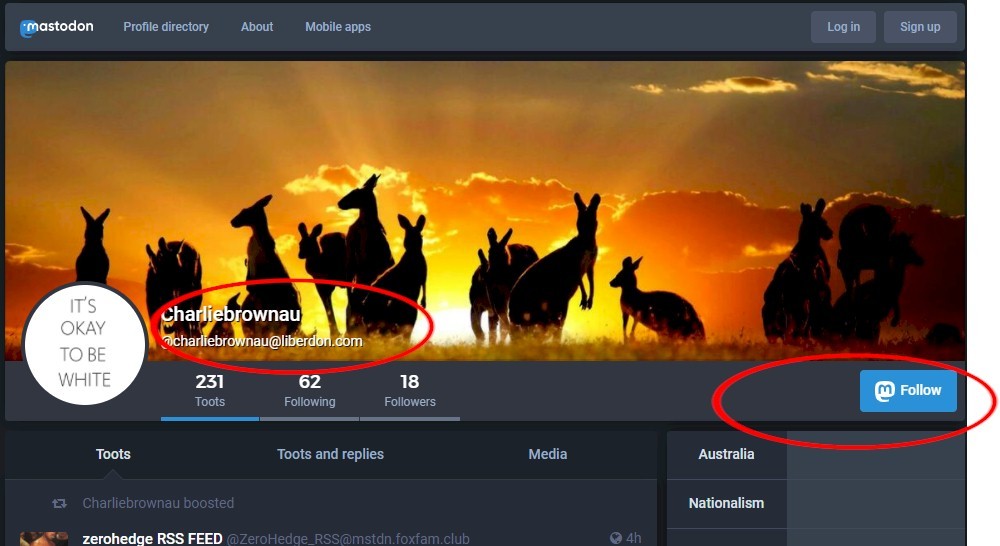
Task: Click the boost icon beside "Charliebrownau boosted"
Action: 60,503
